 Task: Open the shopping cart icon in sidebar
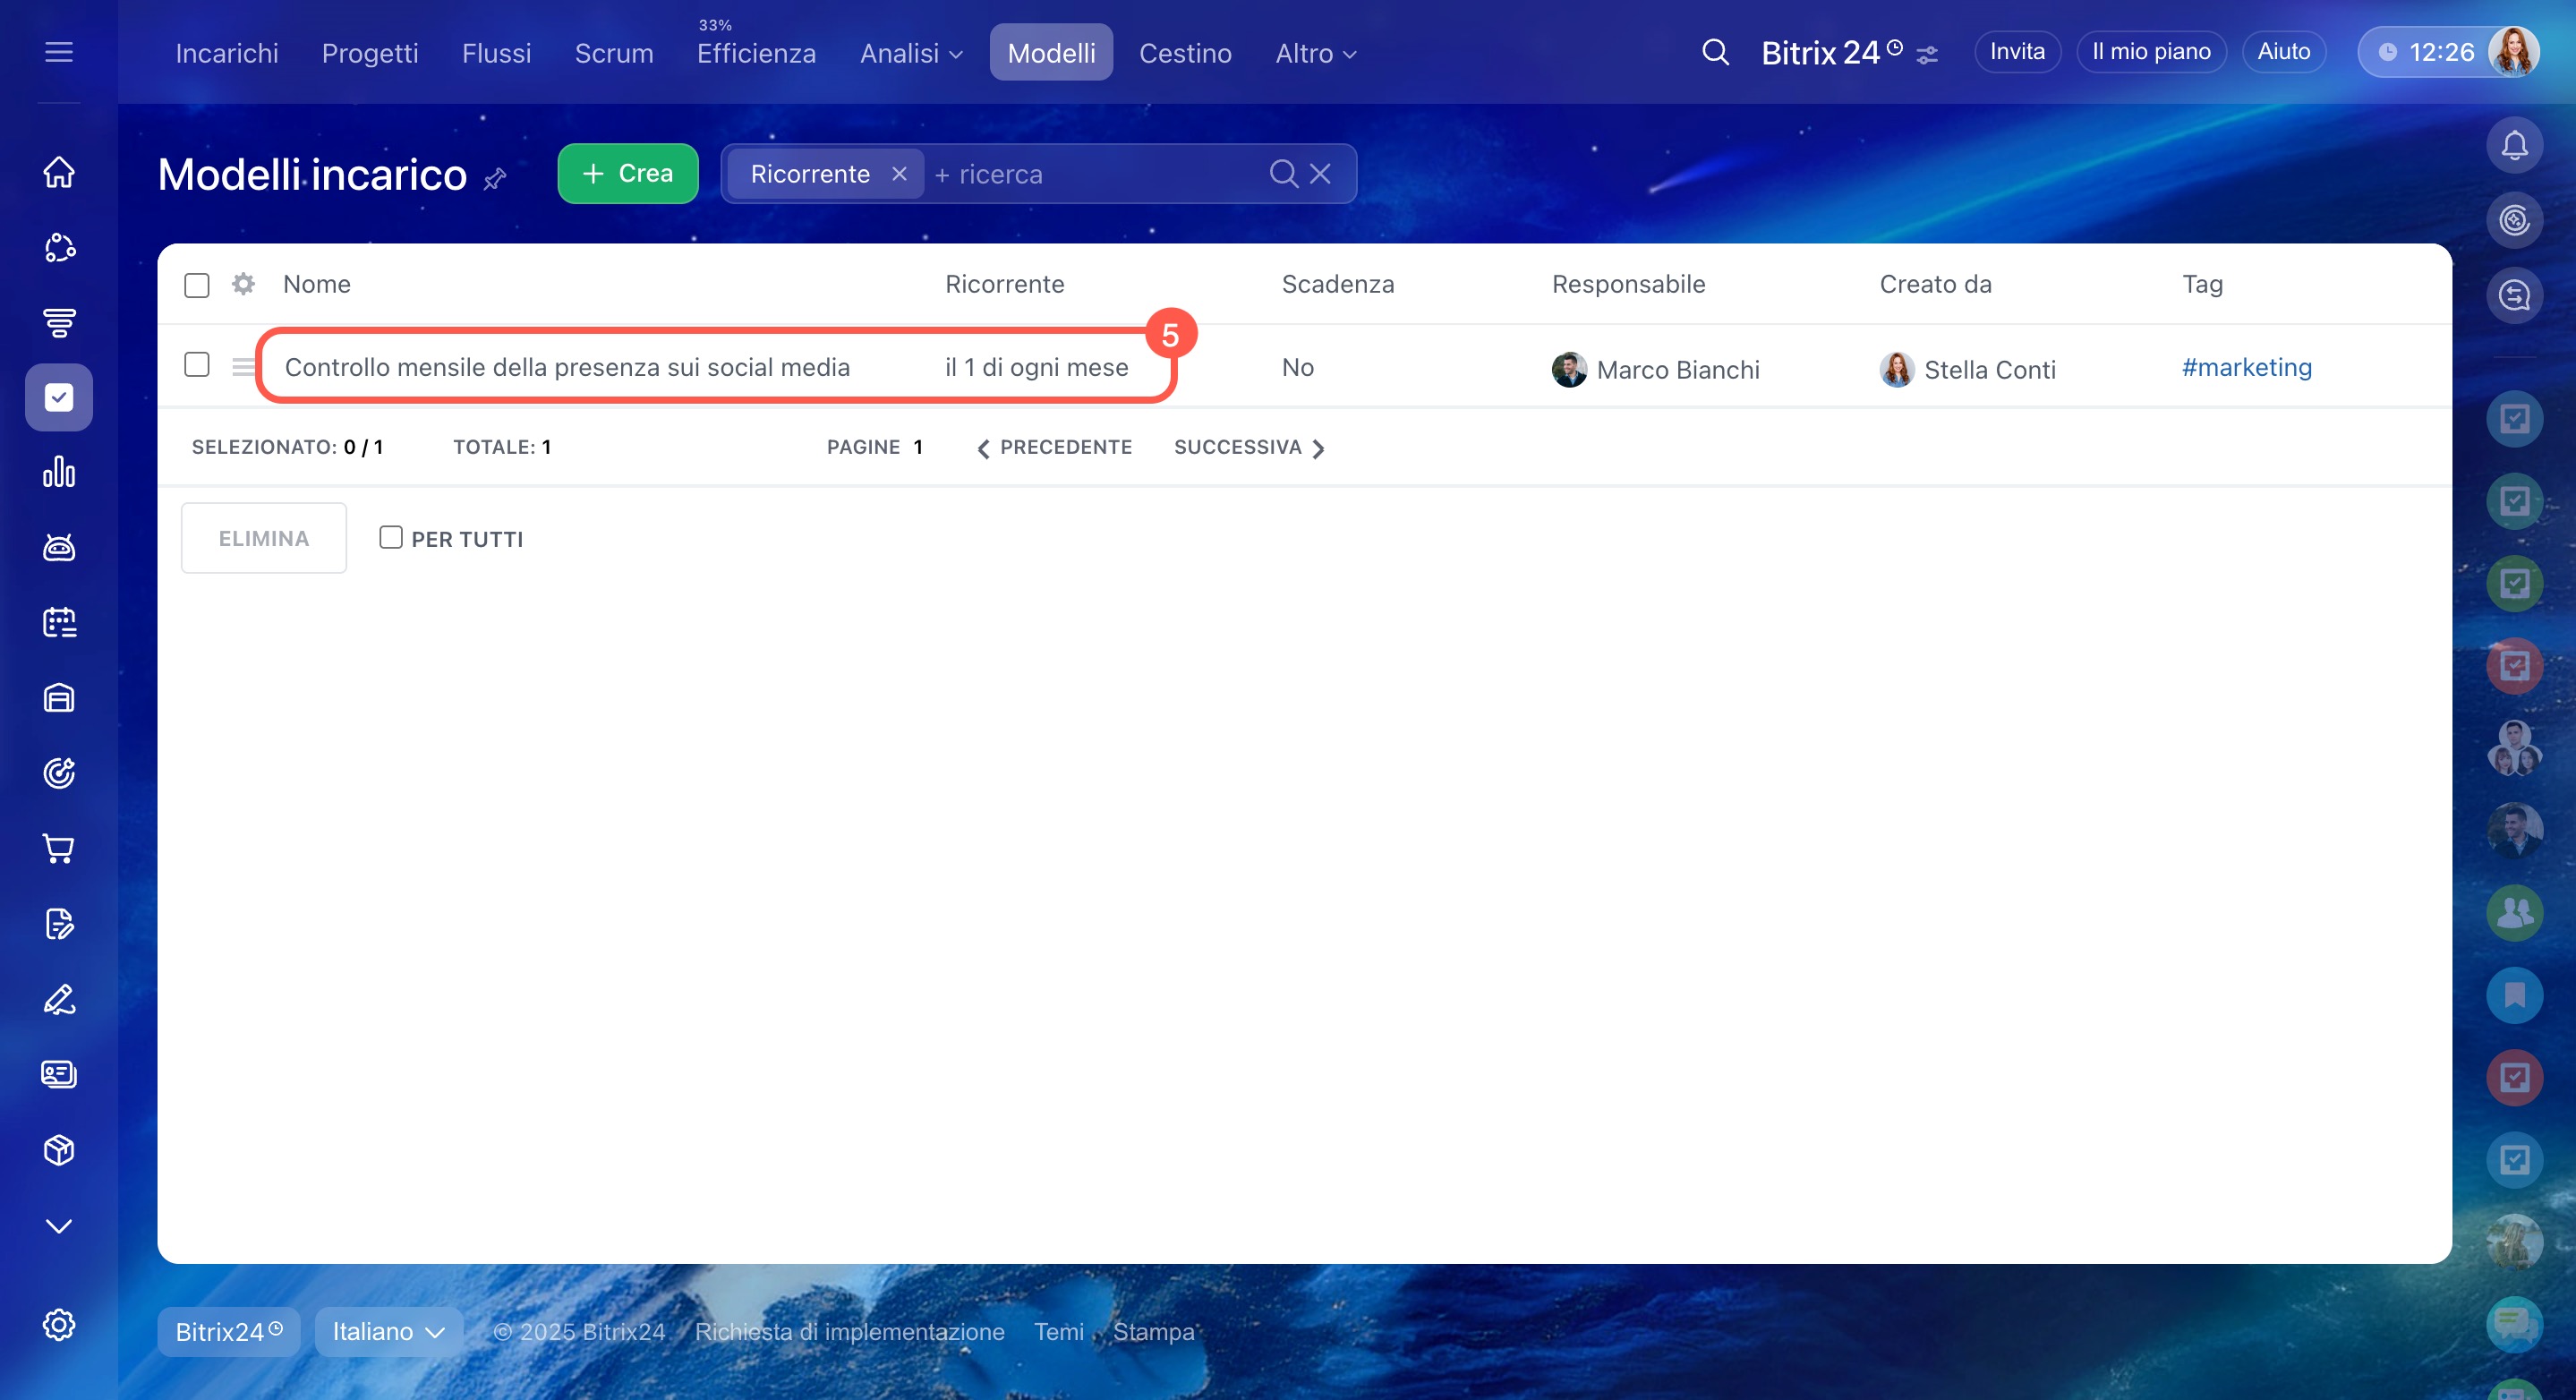click(x=59, y=848)
